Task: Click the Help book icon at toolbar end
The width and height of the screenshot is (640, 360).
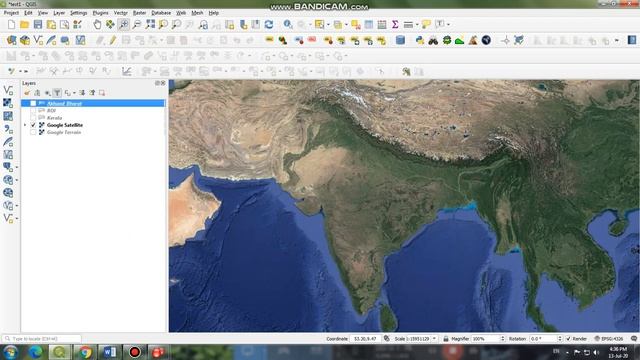Action: pos(632,40)
